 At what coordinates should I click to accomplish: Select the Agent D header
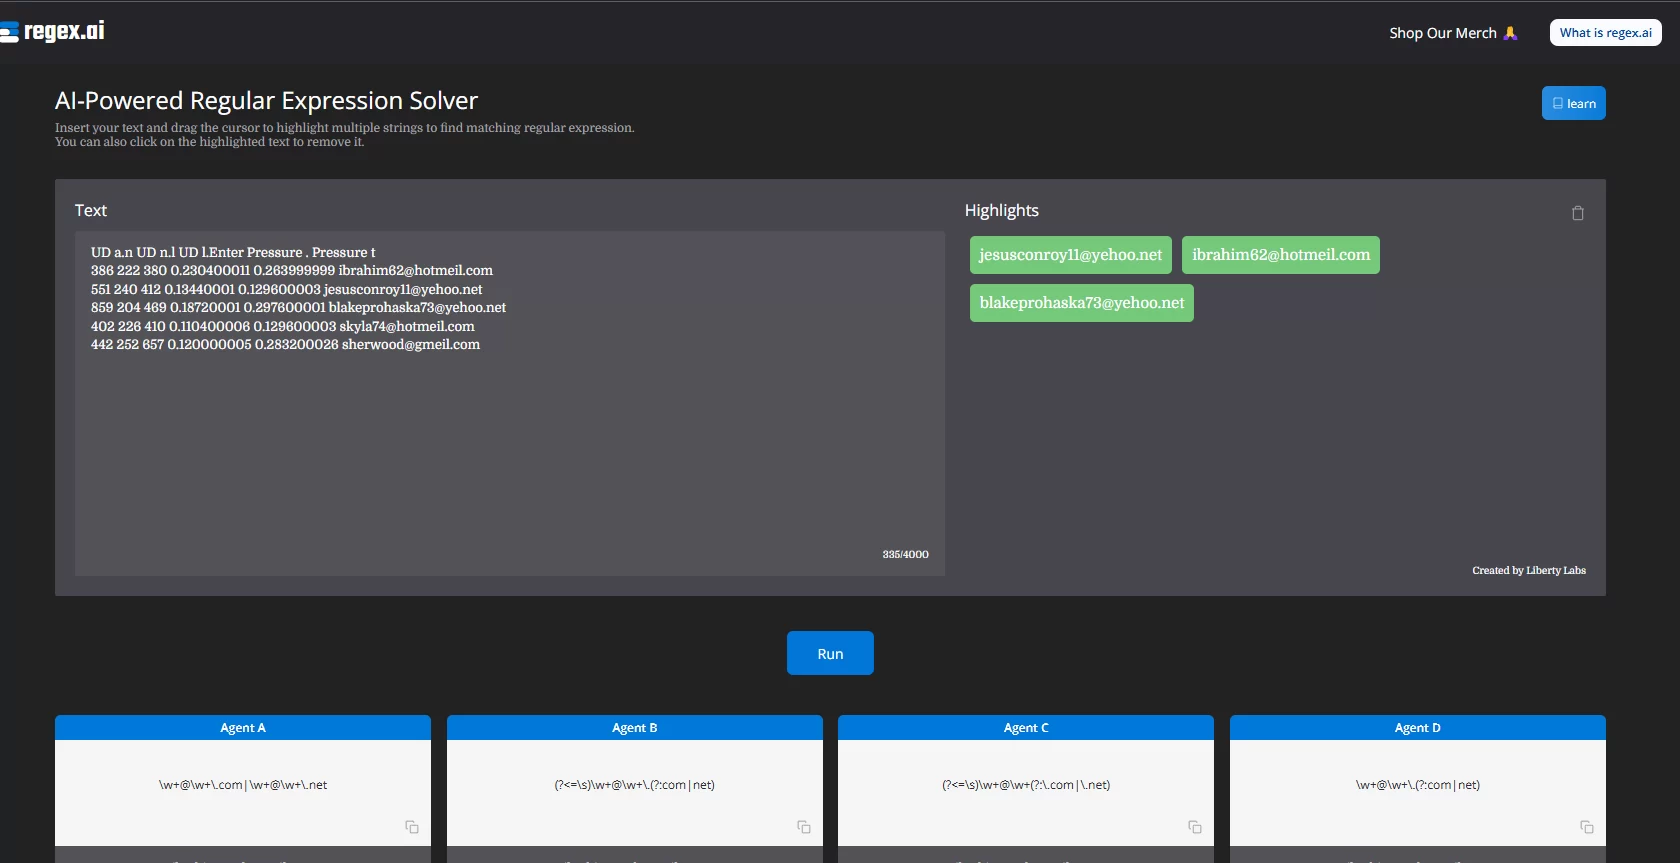[x=1417, y=728]
